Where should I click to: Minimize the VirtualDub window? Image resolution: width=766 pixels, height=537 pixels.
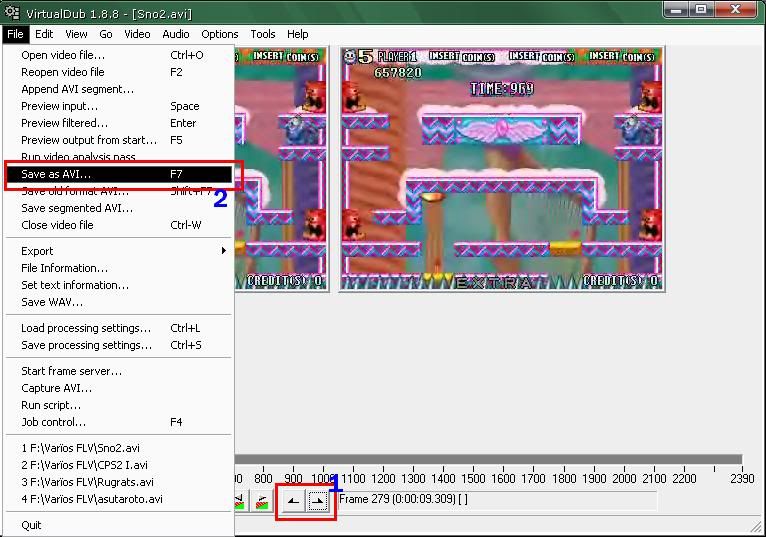pos(676,10)
